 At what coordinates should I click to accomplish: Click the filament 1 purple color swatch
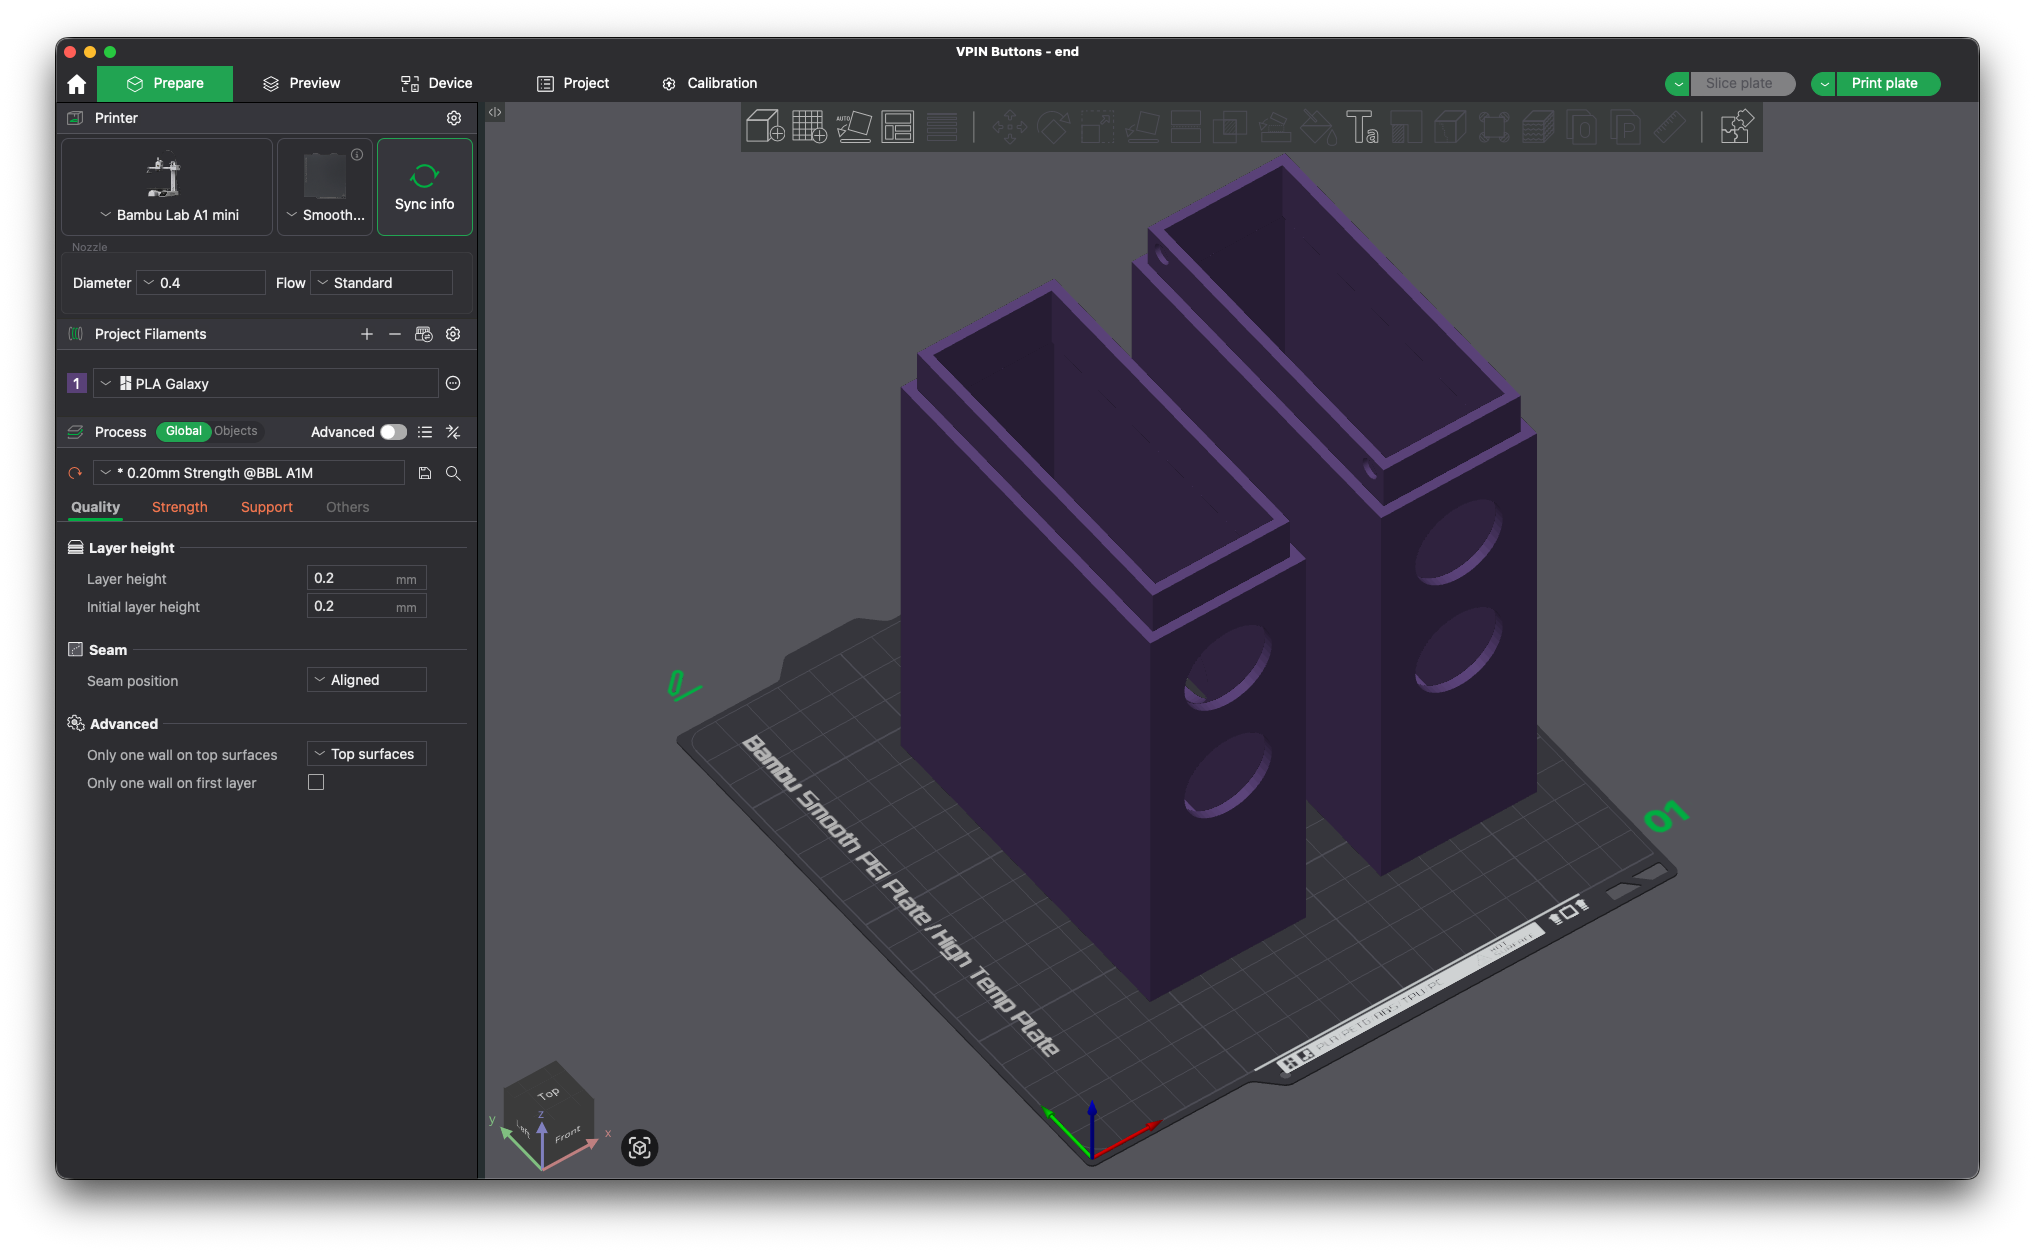76,384
